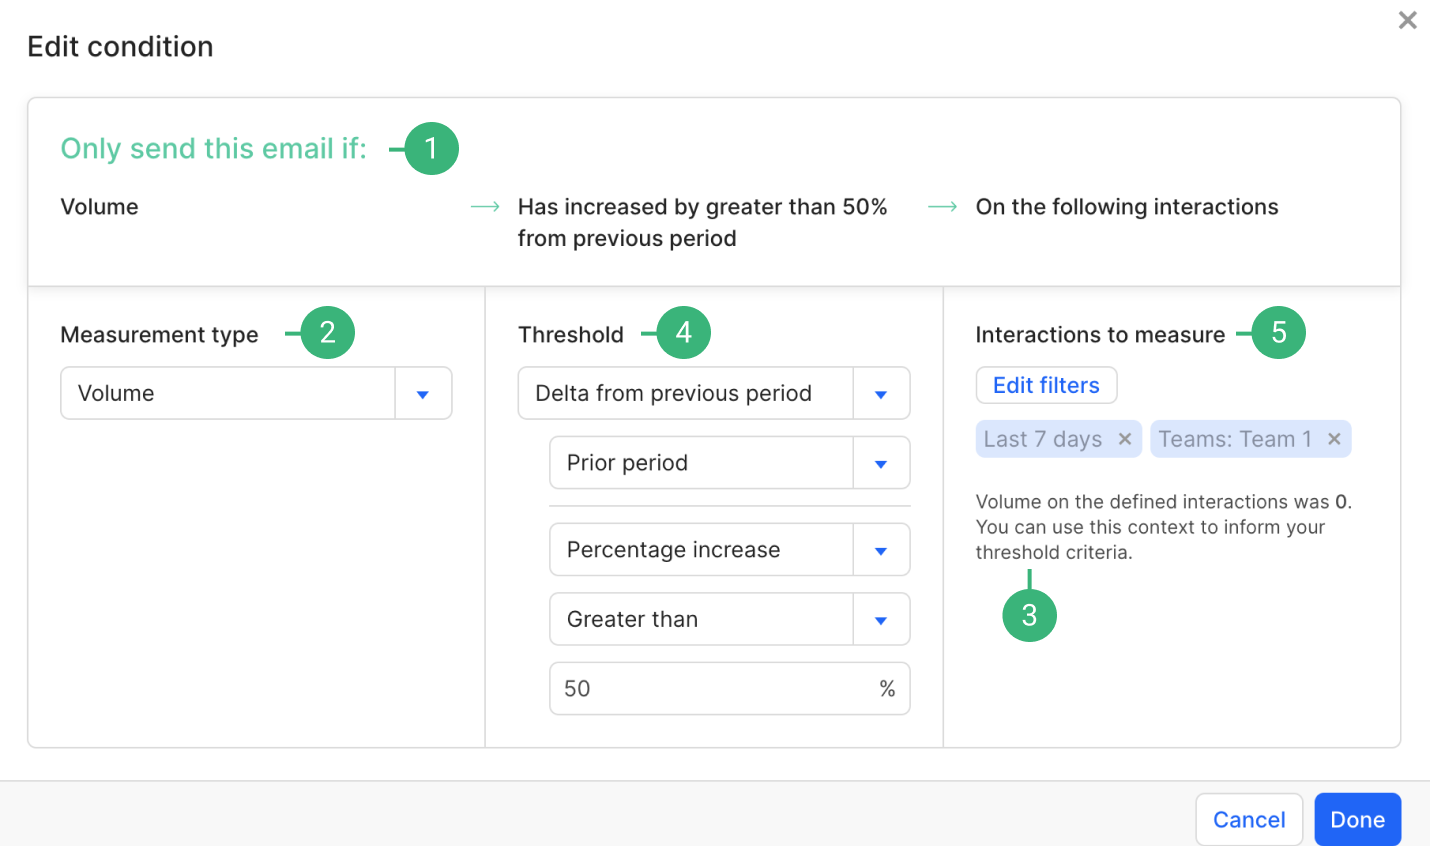The height and width of the screenshot is (846, 1430).
Task: Remove the Teams: Team 1 filter chip
Action: (1334, 439)
